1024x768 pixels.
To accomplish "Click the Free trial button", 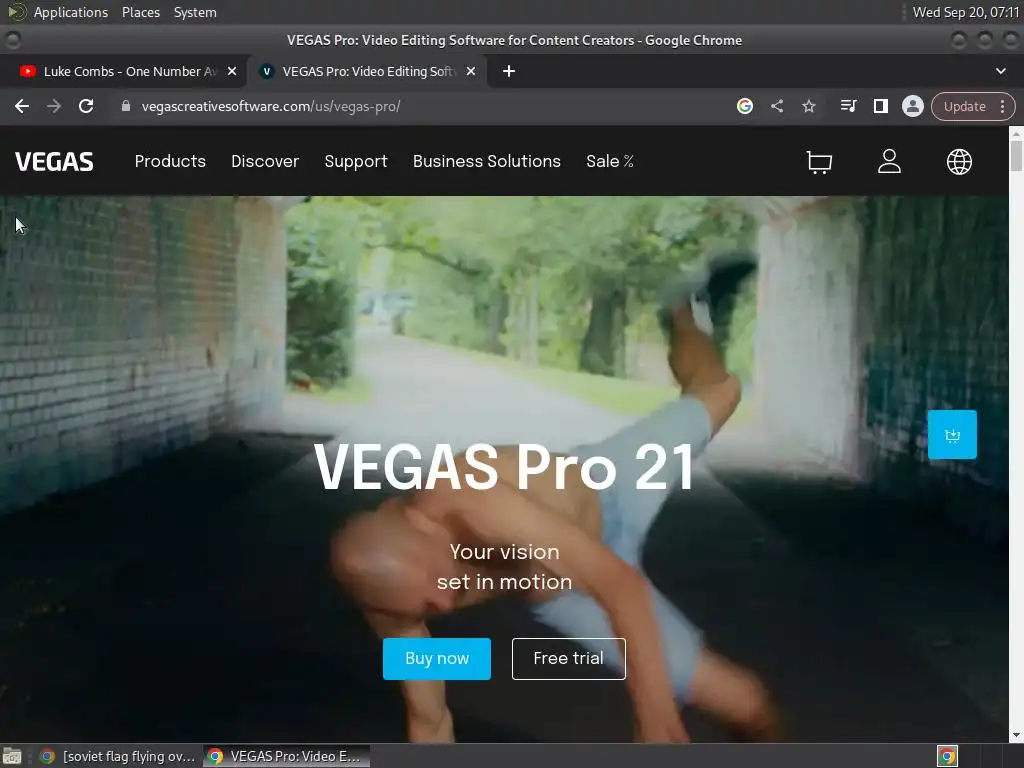I will click(x=568, y=658).
